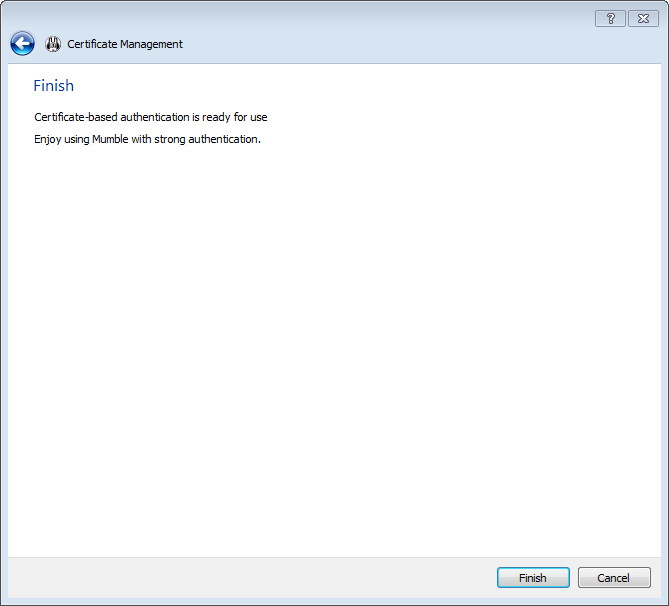
Task: Click the 'Enjoy using Mumble' message line
Action: pyautogui.click(x=147, y=139)
